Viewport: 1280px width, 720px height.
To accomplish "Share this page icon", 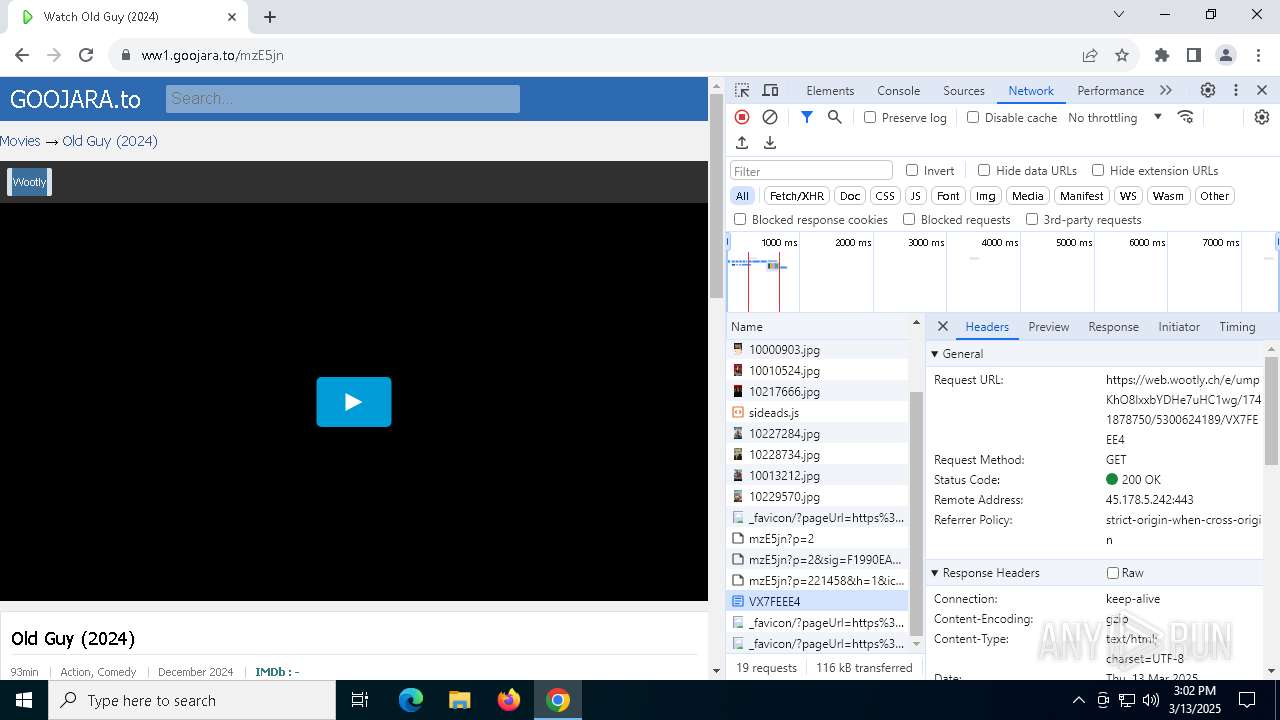I will pyautogui.click(x=1090, y=55).
